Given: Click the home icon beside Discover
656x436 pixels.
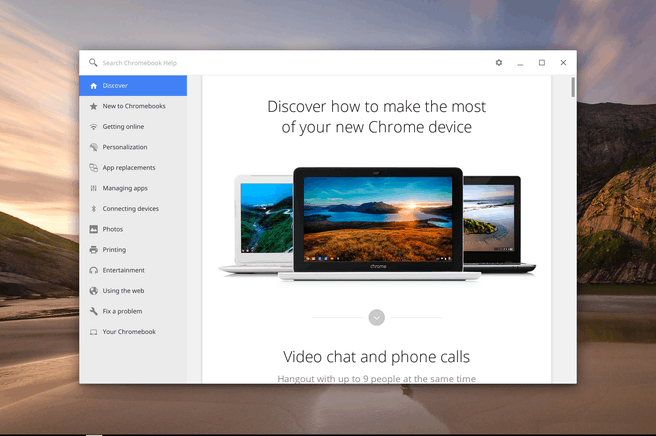Looking at the screenshot, I should 93,86.
